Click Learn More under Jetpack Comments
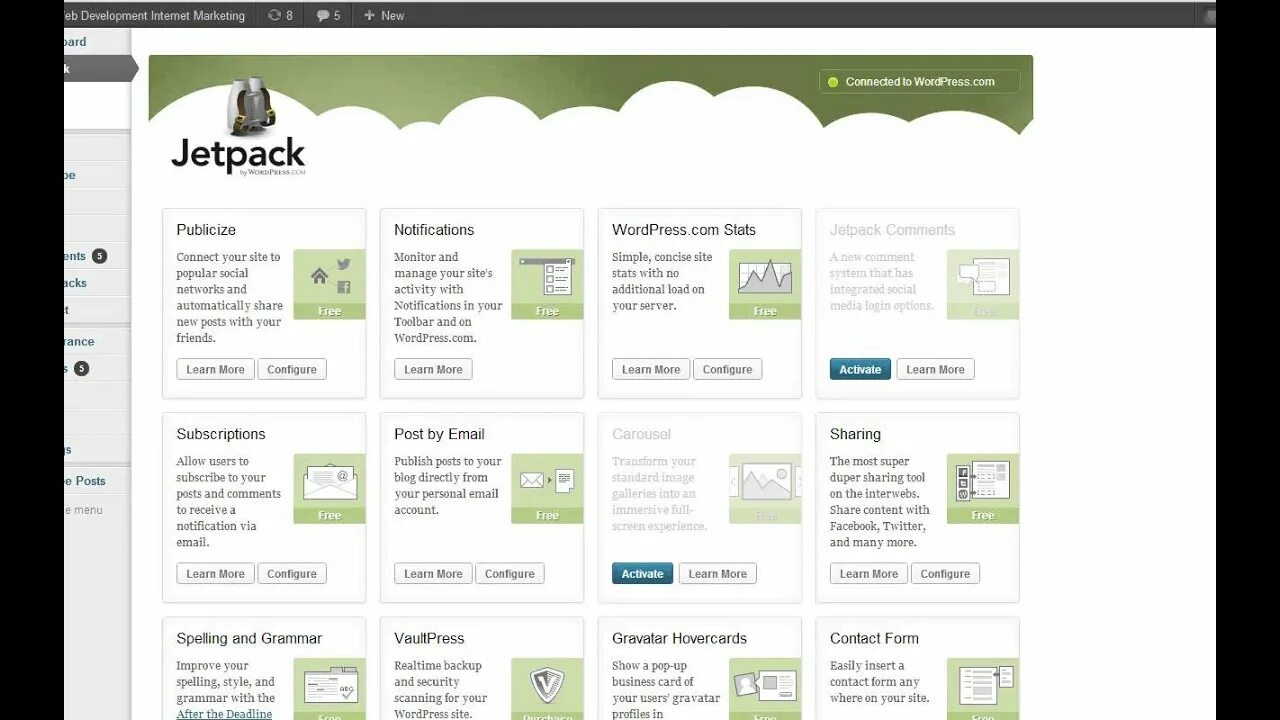The height and width of the screenshot is (720, 1280). pos(935,369)
